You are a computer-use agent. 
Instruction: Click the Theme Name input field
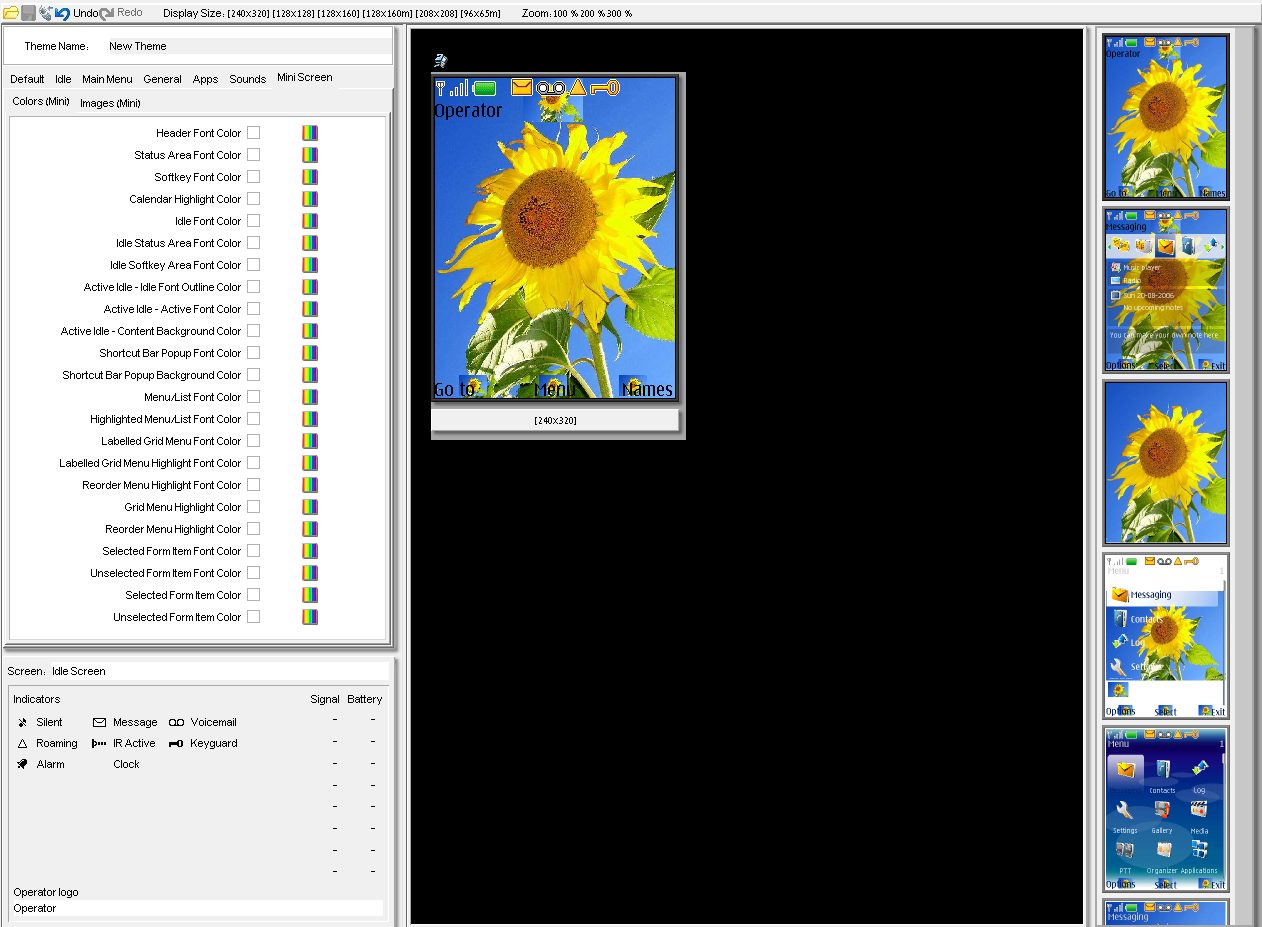click(248, 46)
